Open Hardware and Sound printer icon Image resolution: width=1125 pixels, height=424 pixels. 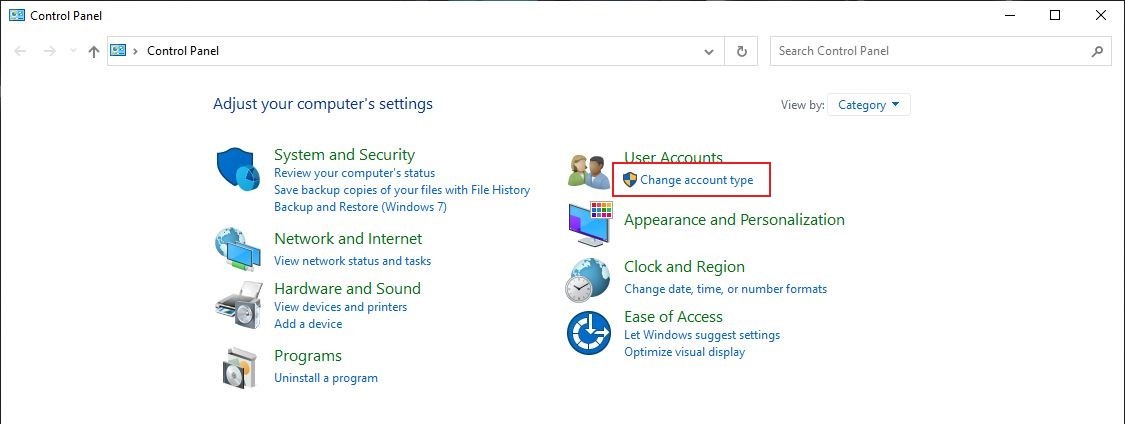tap(237, 304)
